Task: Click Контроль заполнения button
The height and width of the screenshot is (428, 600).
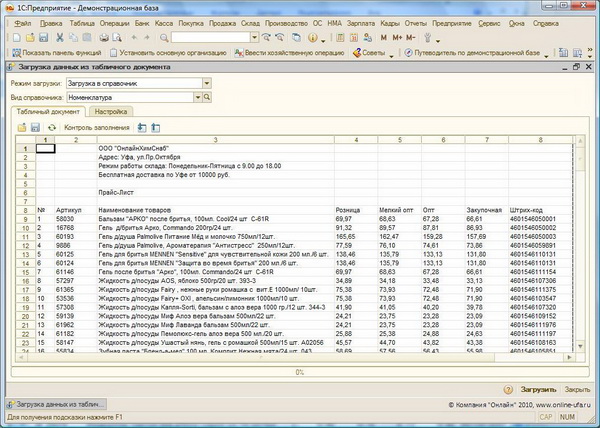Action: (96, 127)
